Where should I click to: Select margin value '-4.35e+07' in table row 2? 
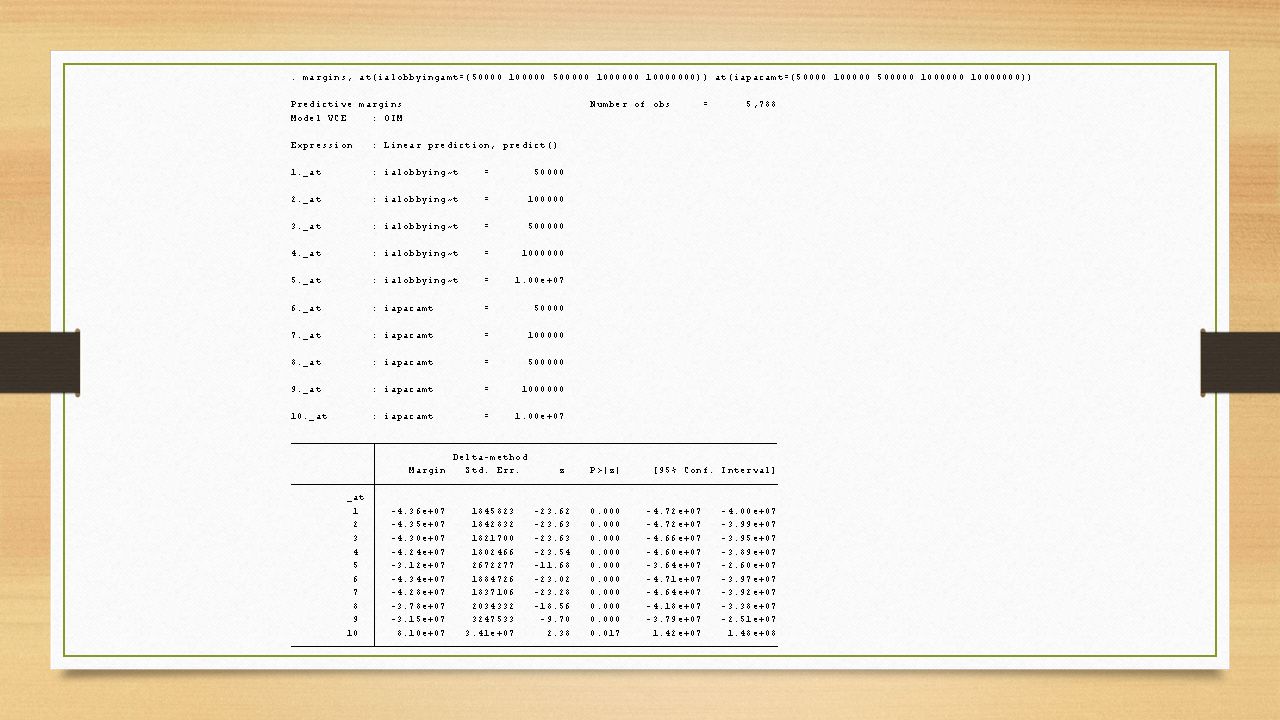tap(419, 524)
